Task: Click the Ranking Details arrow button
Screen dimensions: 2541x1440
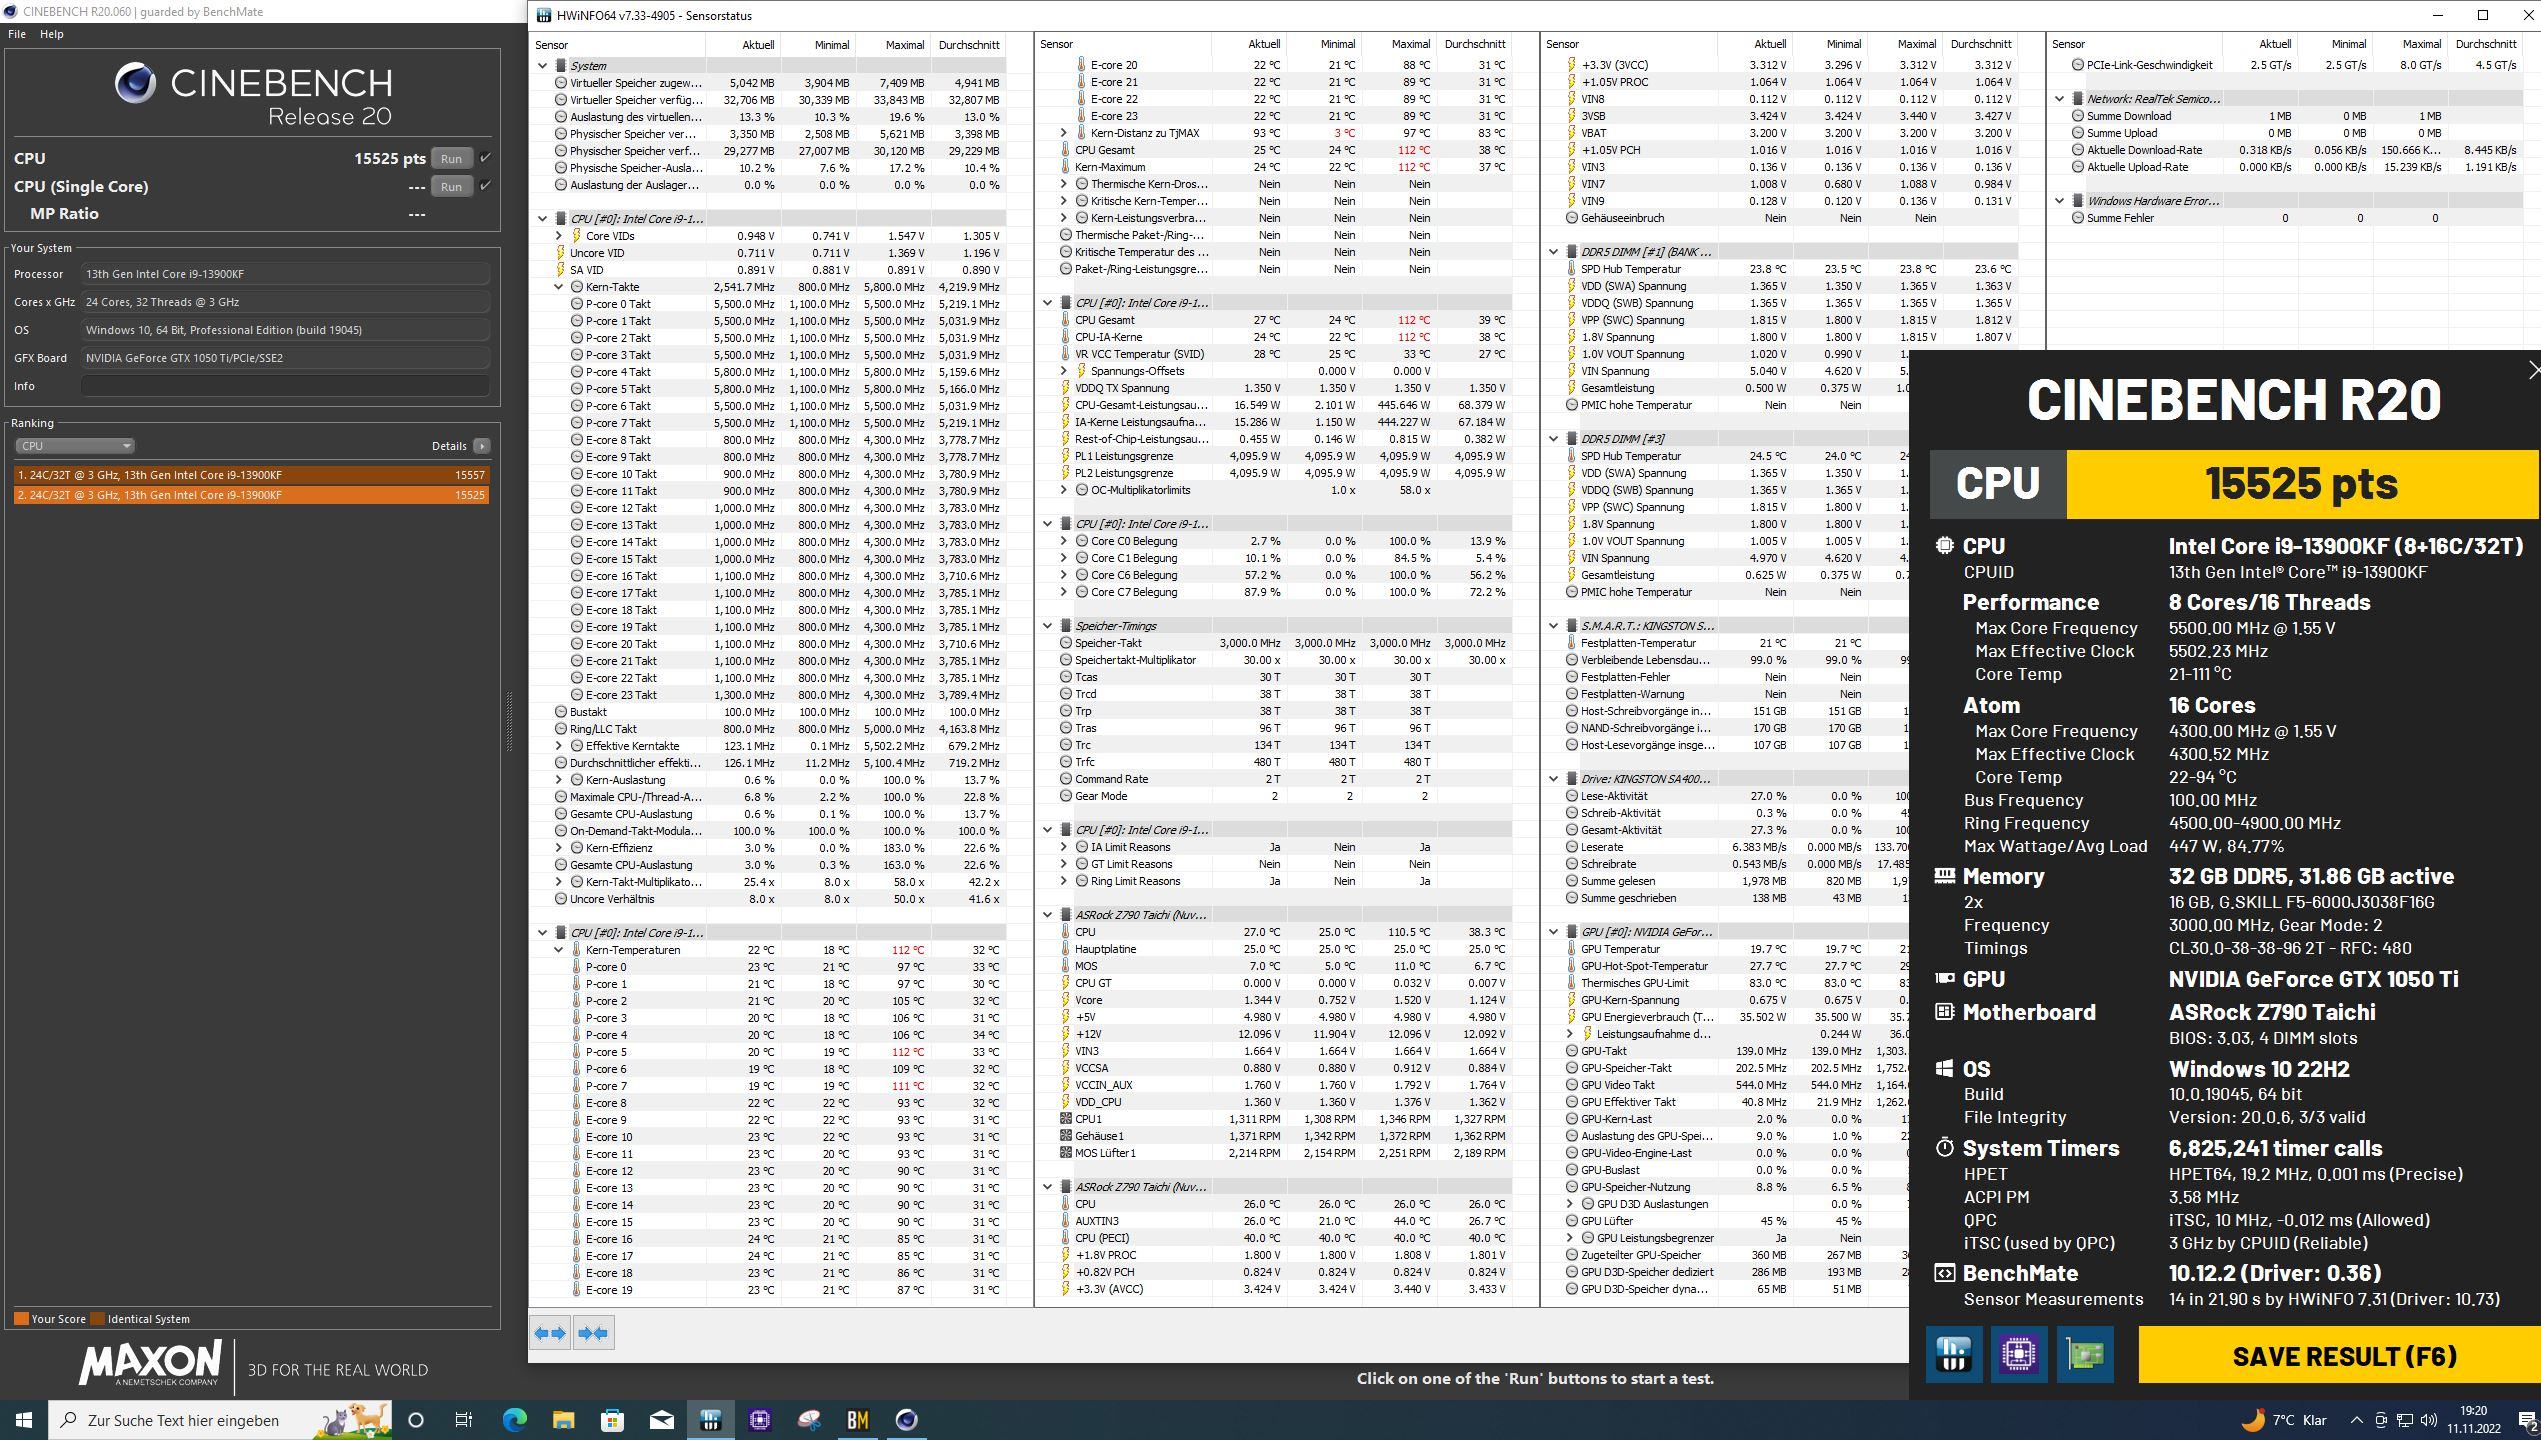Action: click(x=481, y=446)
